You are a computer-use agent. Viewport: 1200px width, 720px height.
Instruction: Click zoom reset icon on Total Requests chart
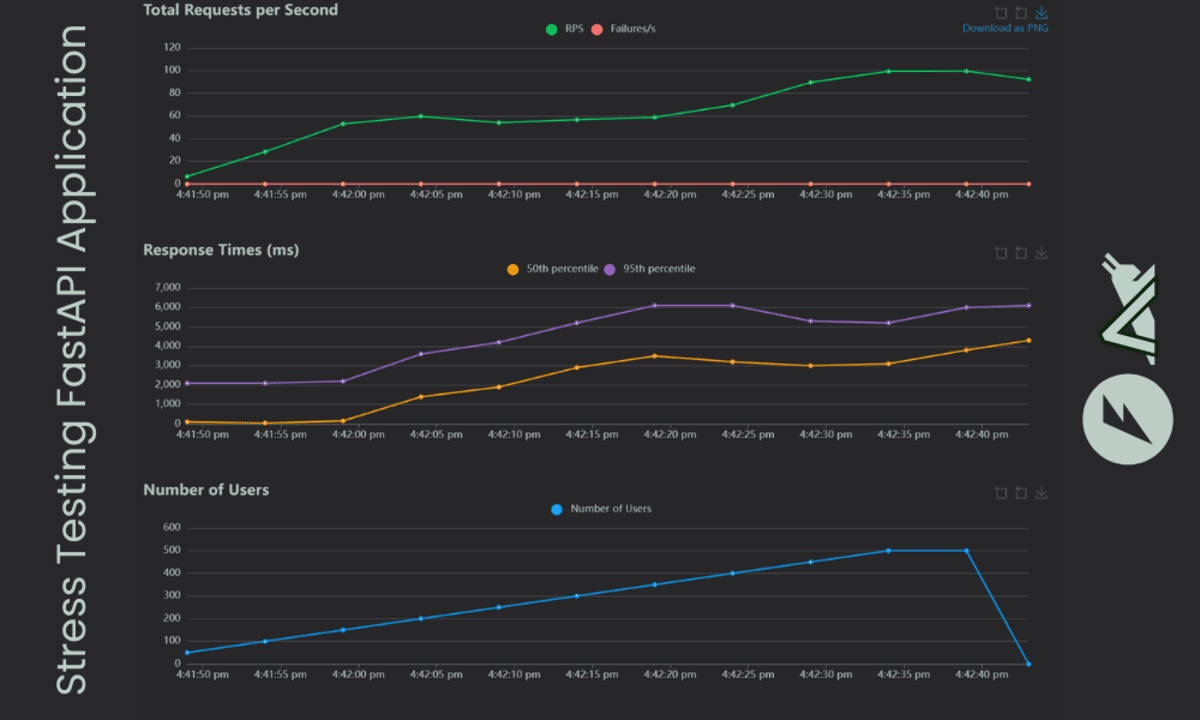pos(1021,13)
